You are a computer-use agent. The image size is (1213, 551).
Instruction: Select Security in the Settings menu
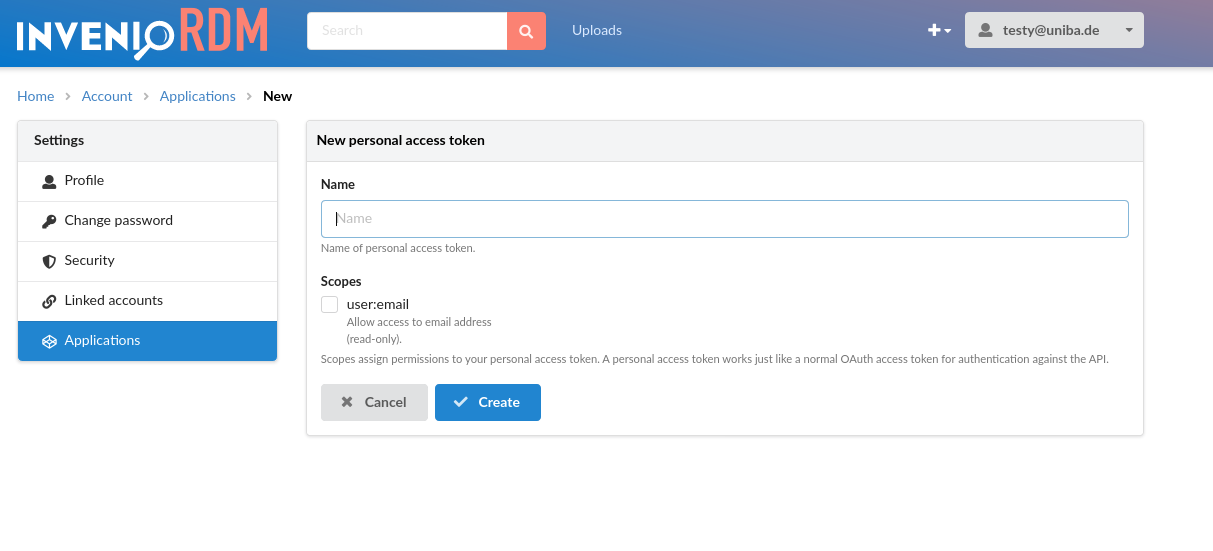(147, 261)
